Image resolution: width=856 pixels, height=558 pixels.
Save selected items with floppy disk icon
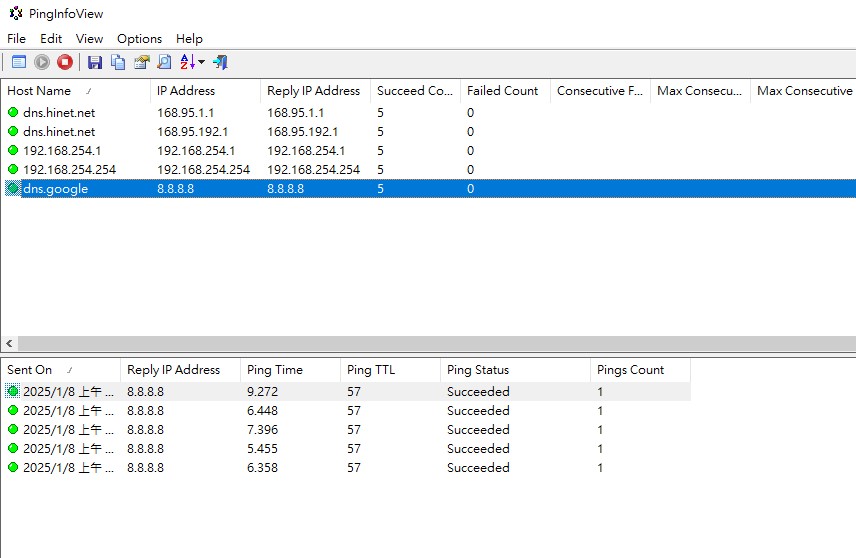[95, 62]
